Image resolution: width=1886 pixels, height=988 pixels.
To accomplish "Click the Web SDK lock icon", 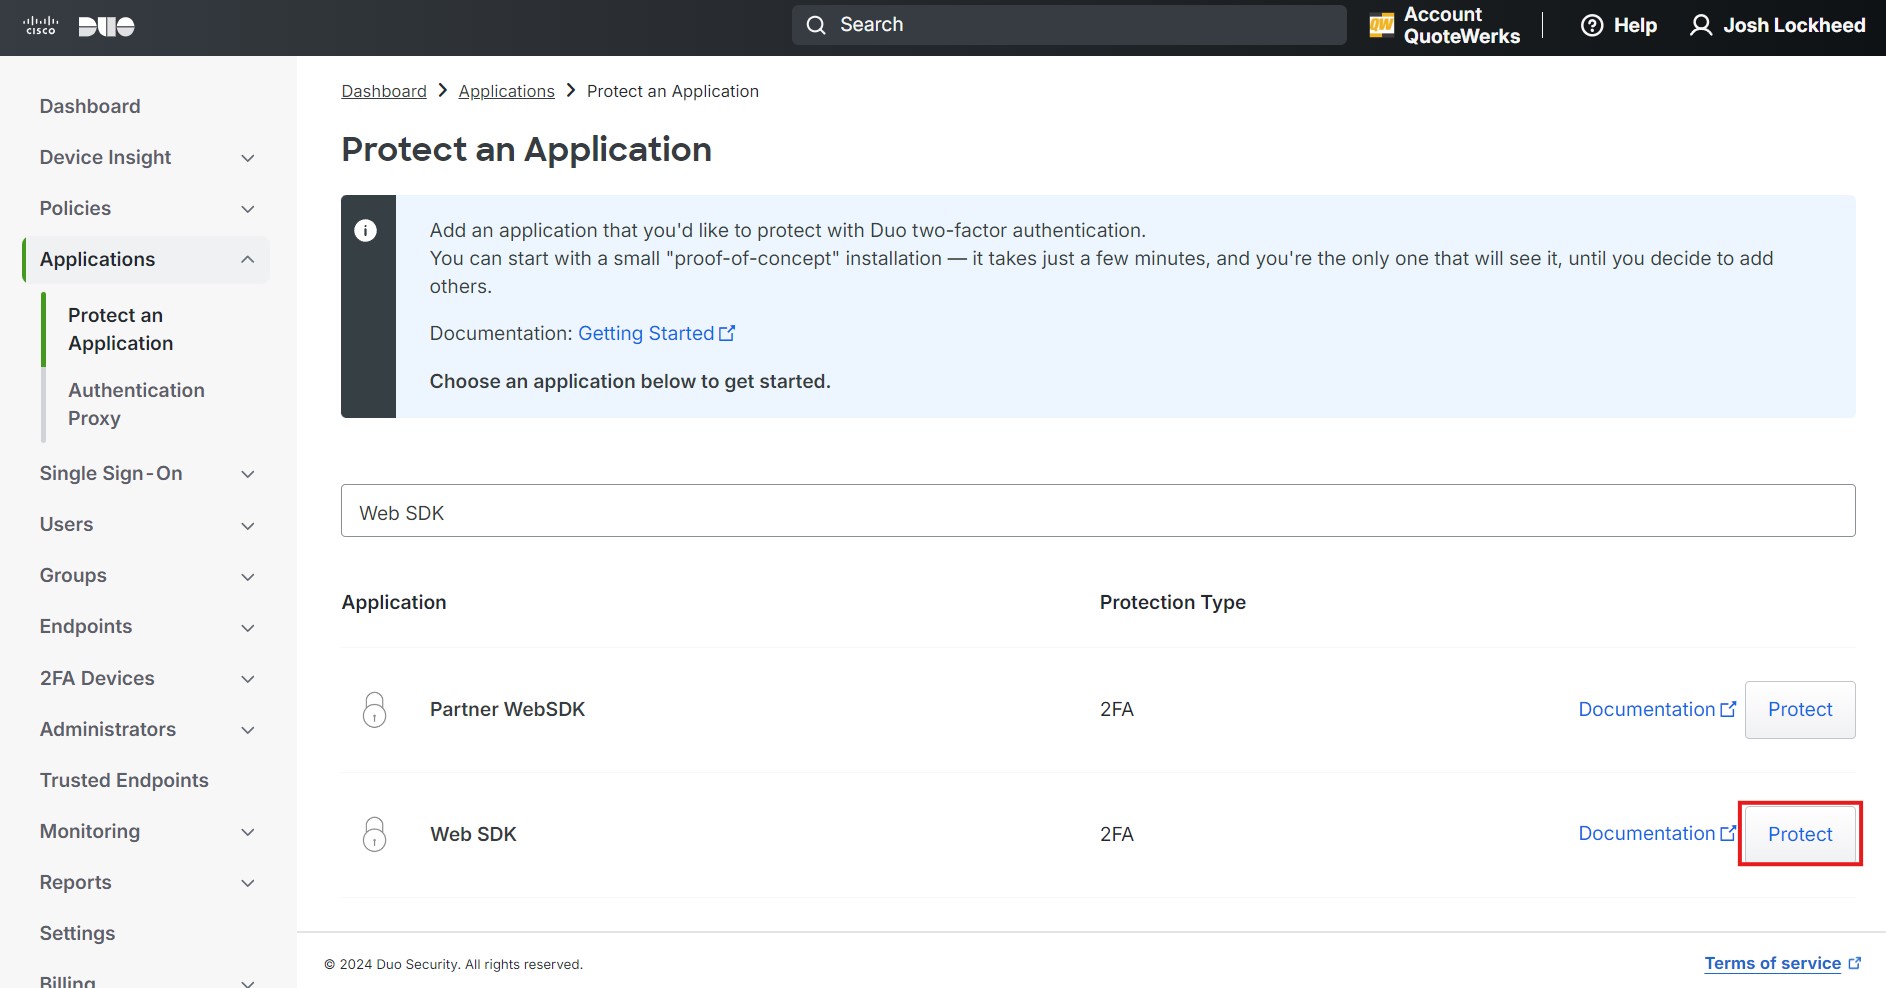I will [x=374, y=834].
